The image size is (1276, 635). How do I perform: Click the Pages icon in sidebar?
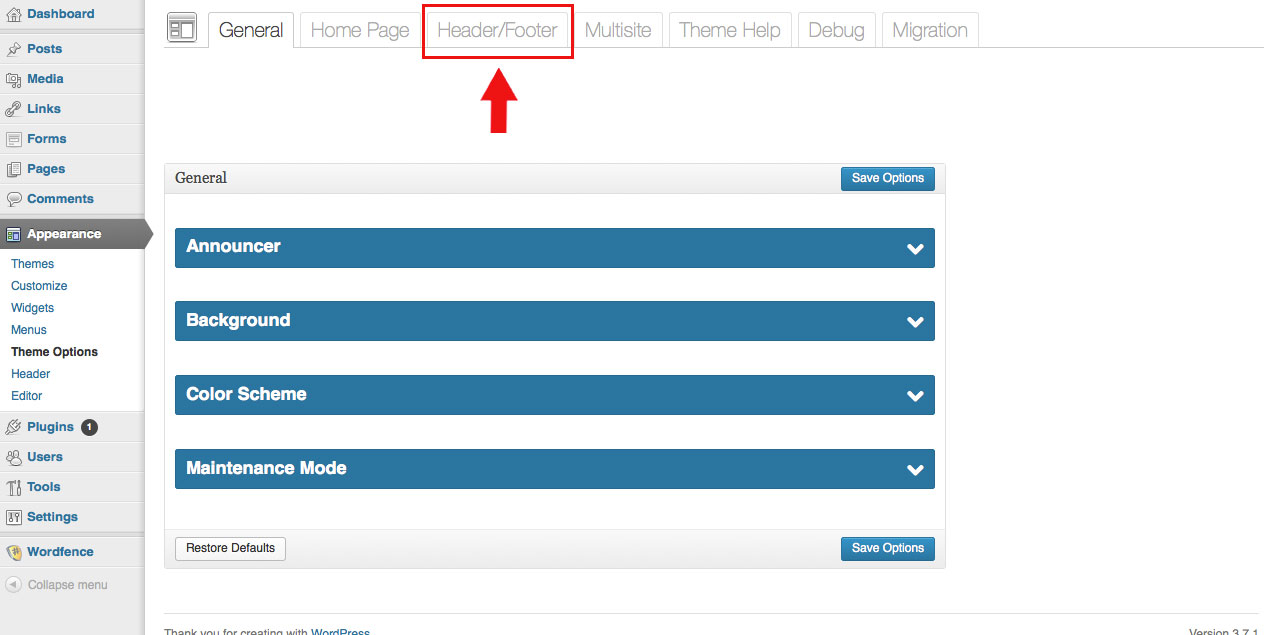coord(14,169)
